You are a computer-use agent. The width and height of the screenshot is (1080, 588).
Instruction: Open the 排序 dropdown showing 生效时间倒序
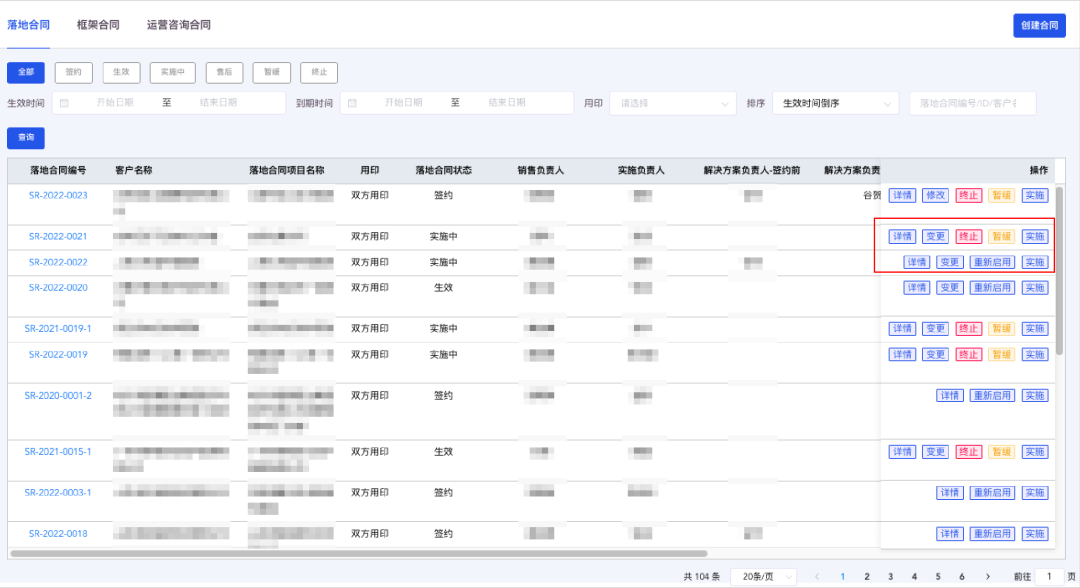pos(835,103)
